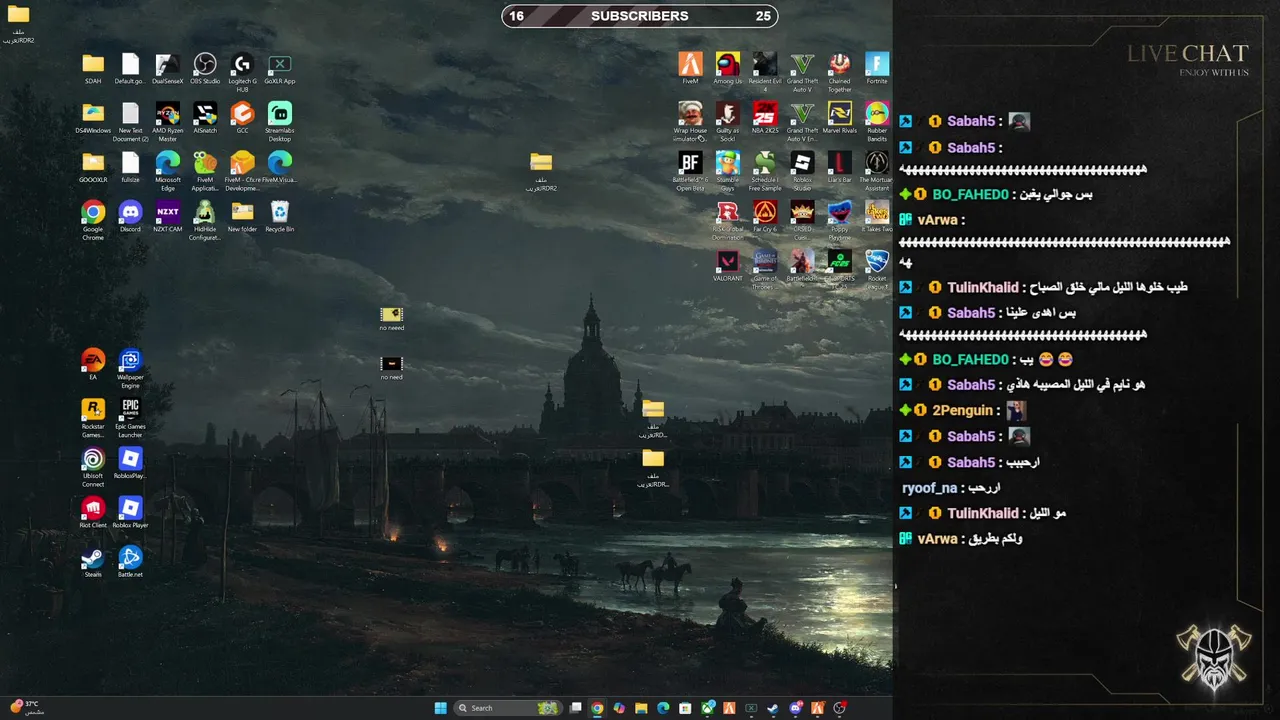
Task: Select the Among Us game shortcut
Action: (728, 69)
